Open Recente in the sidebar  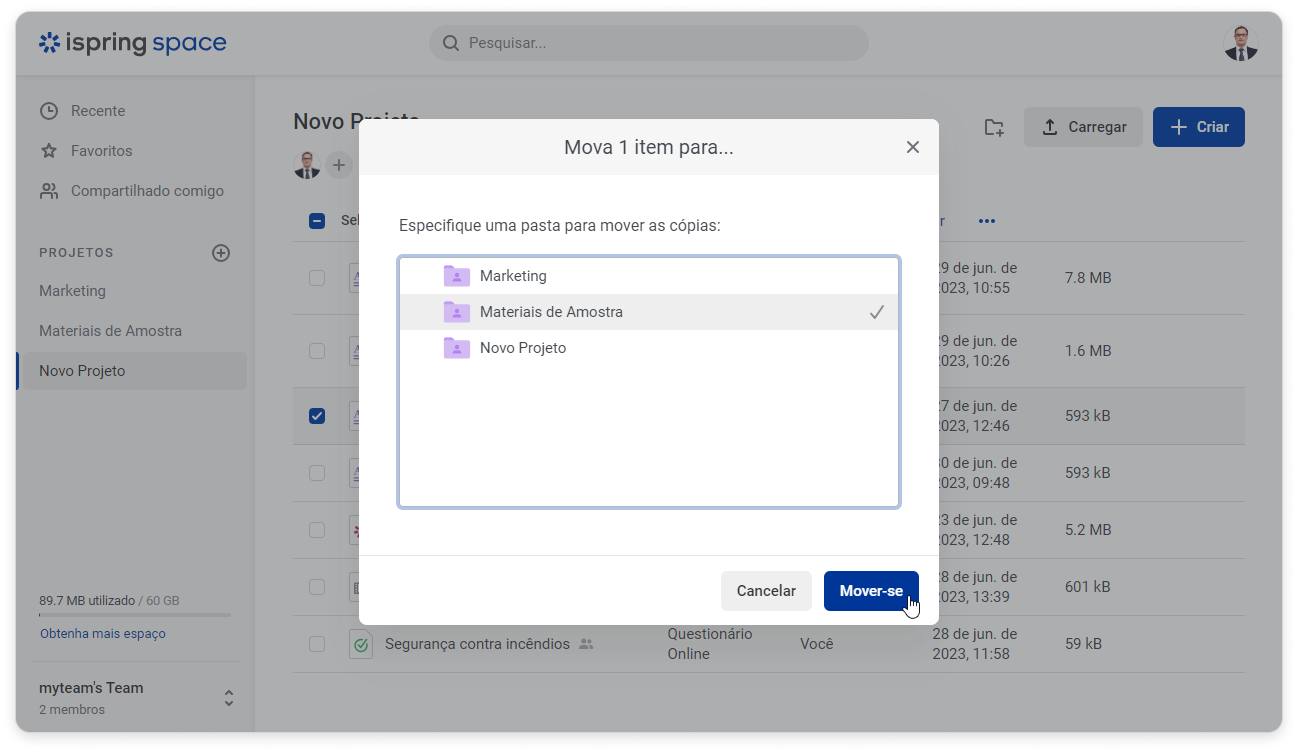97,111
